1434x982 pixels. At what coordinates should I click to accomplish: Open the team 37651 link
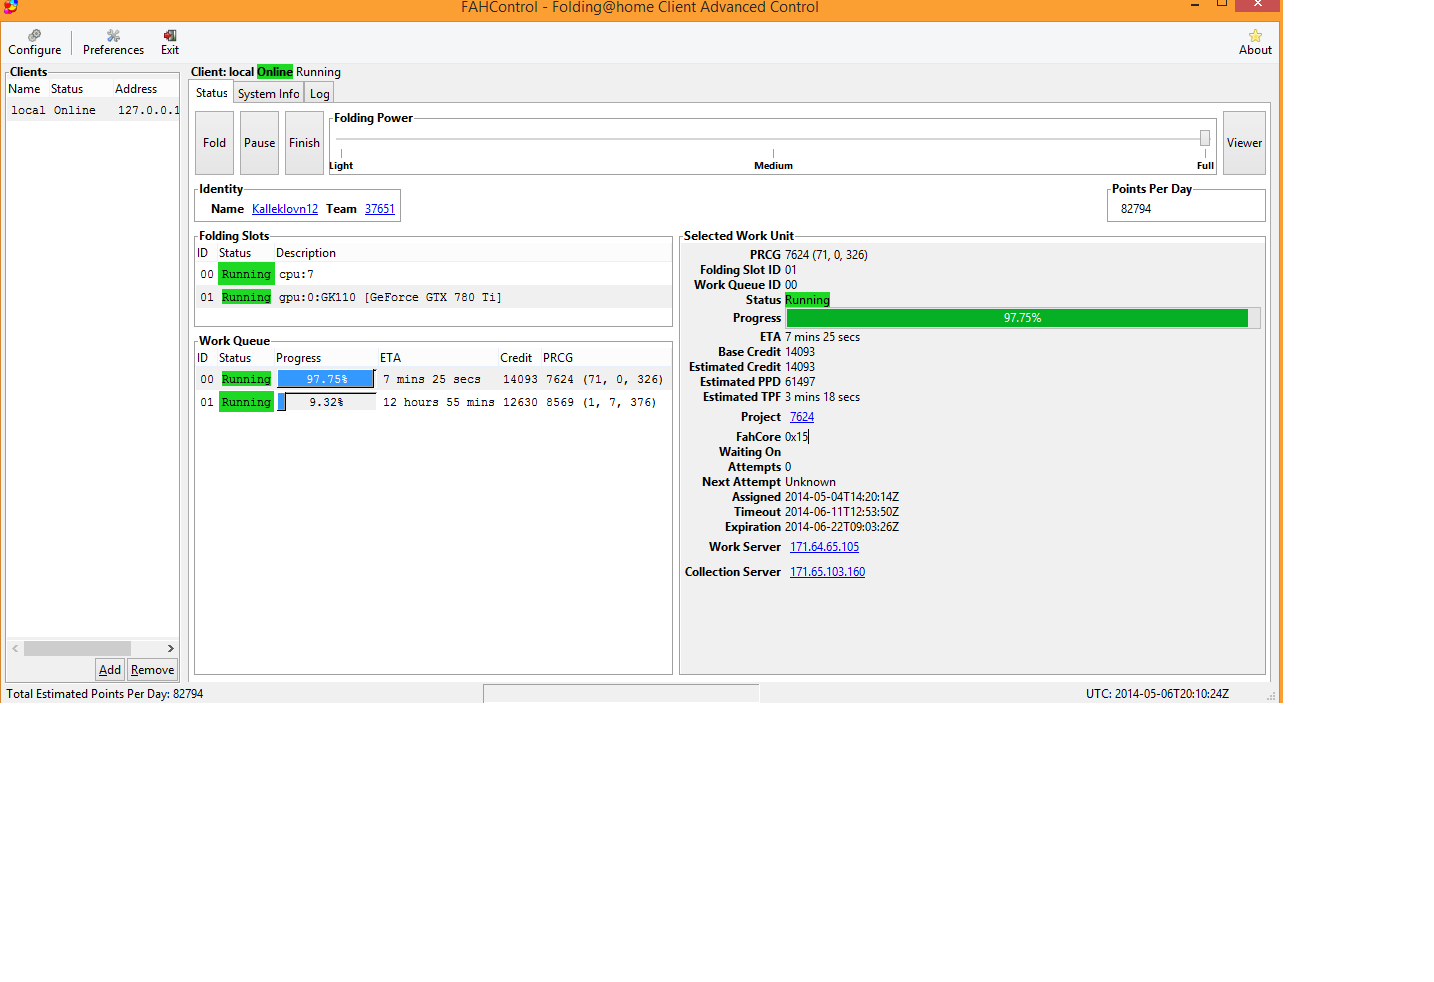pos(380,209)
